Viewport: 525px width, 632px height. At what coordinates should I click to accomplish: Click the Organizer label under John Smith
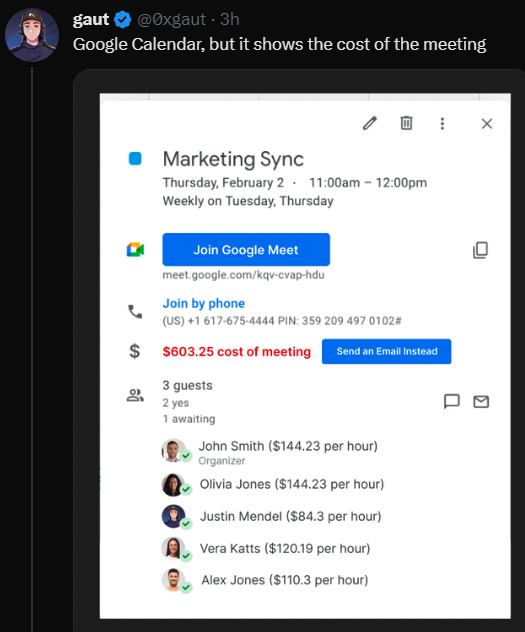click(222, 461)
